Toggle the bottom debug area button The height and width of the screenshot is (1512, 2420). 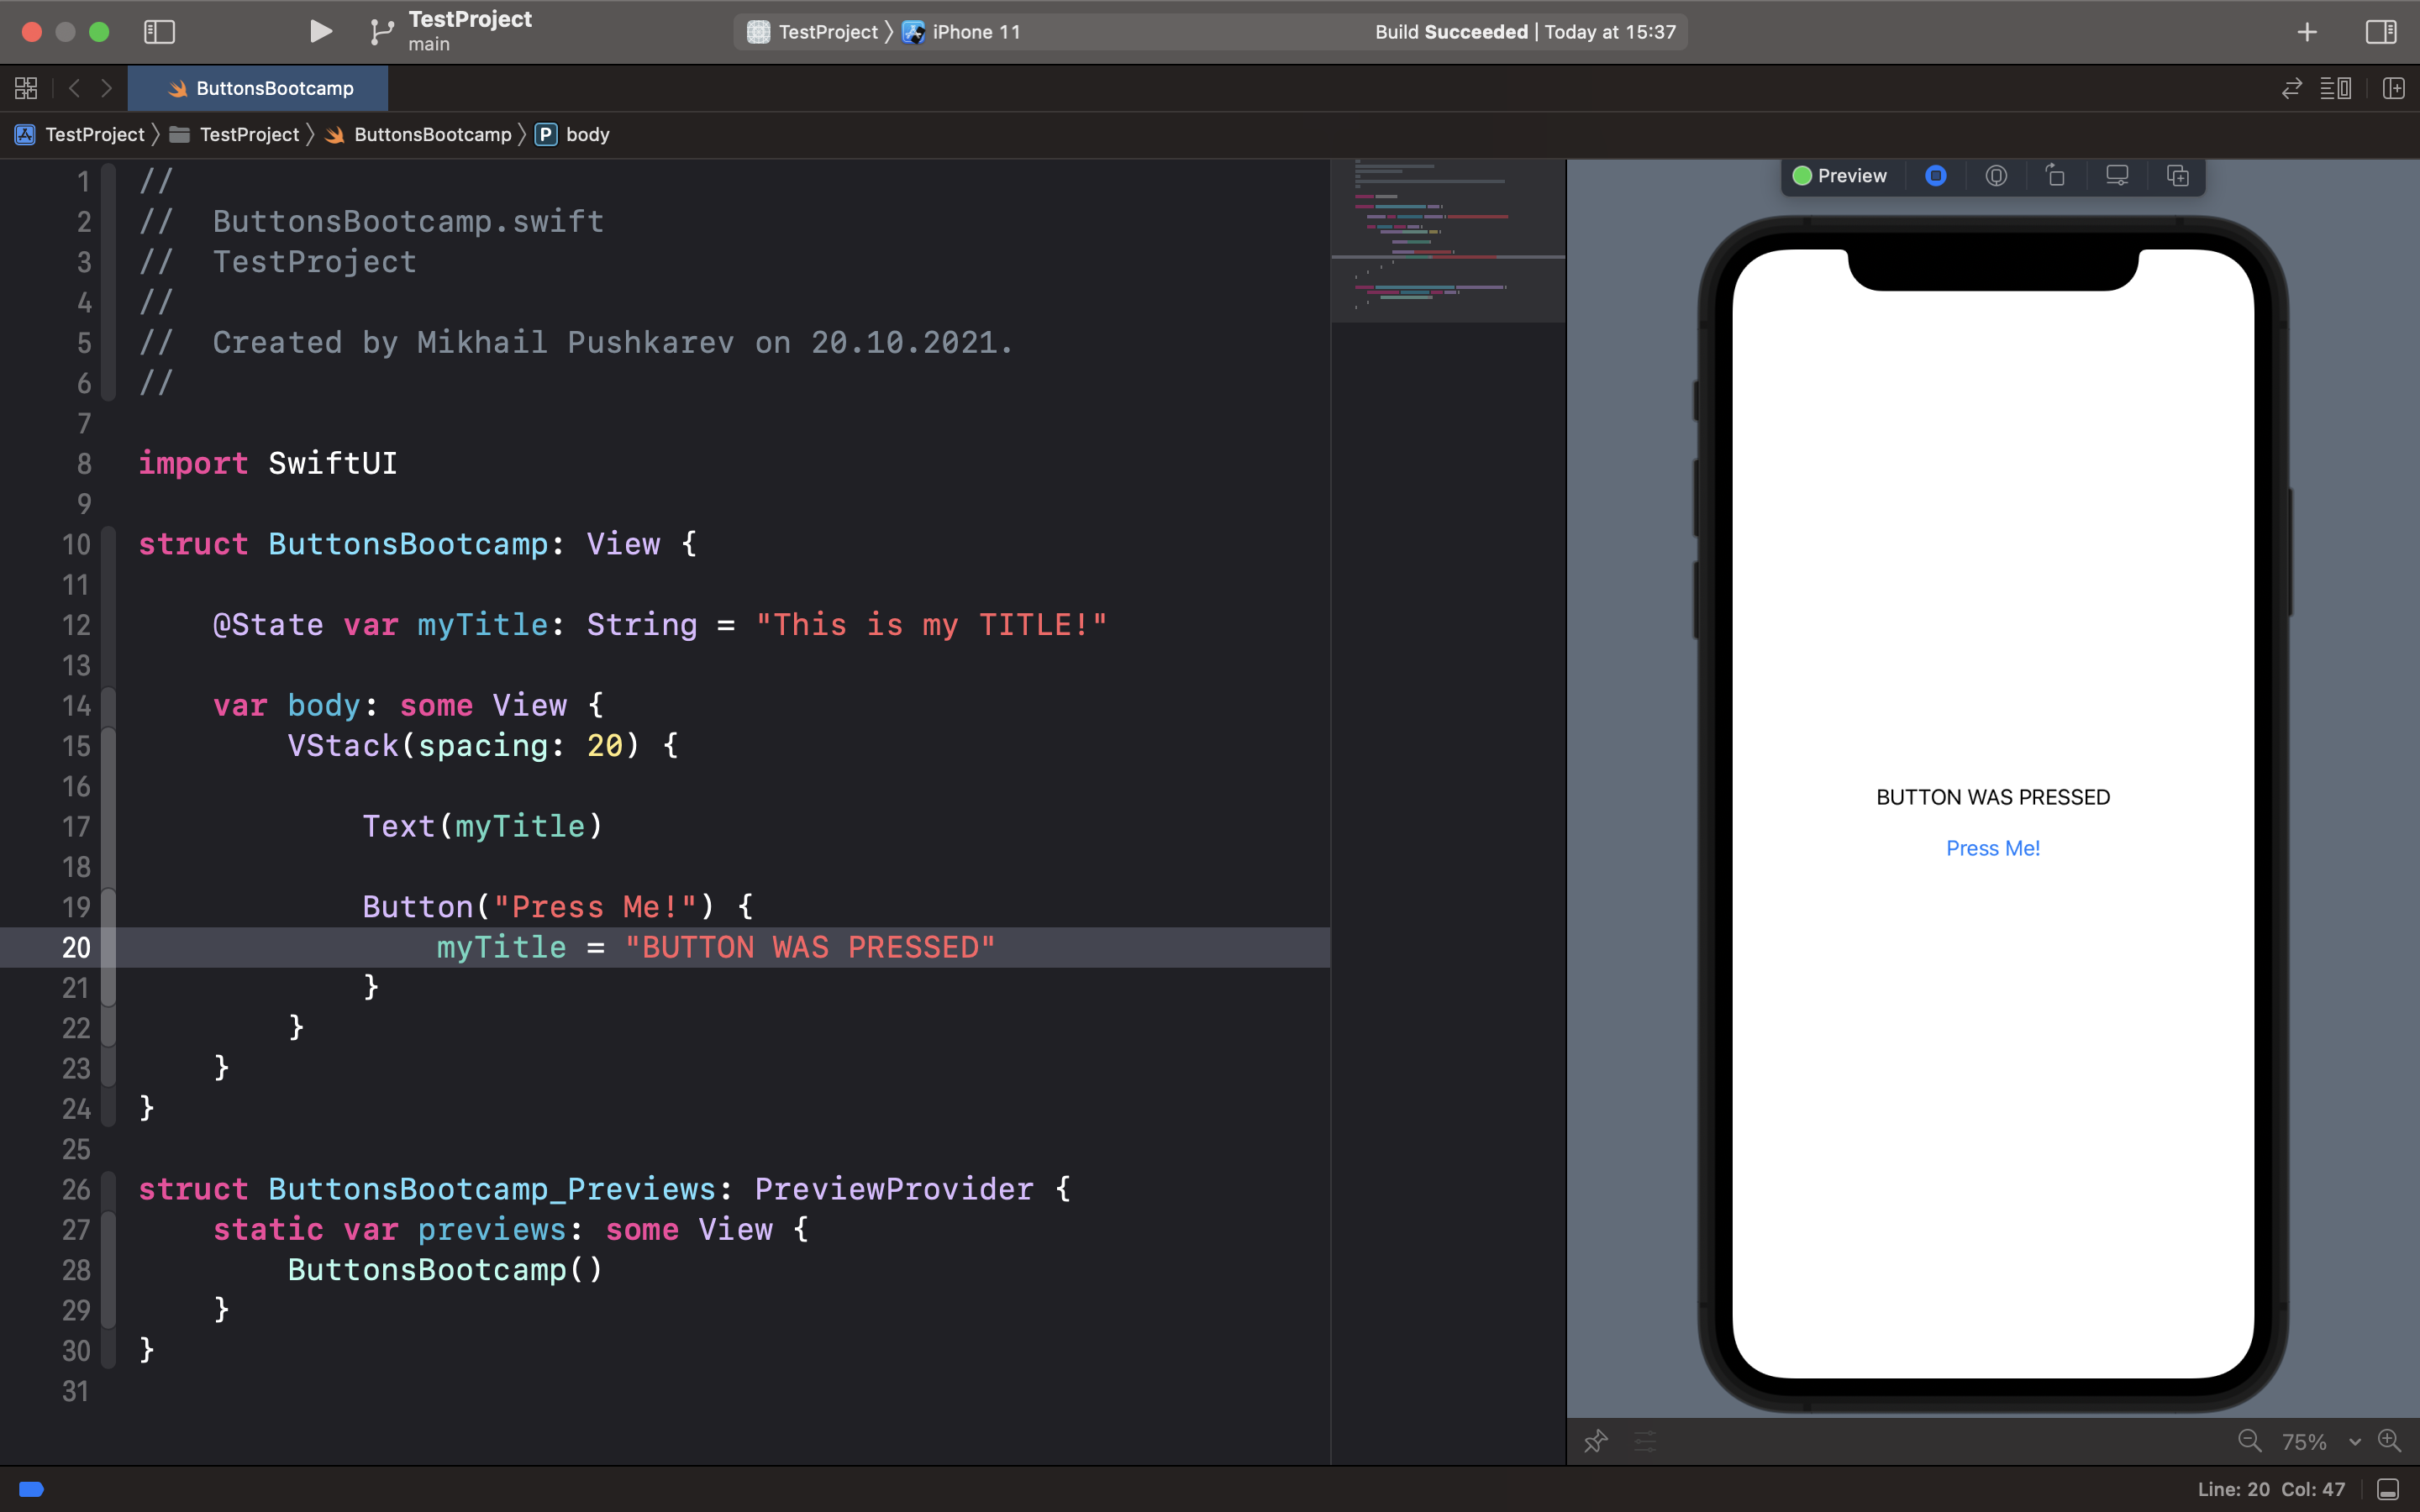(x=2387, y=1489)
